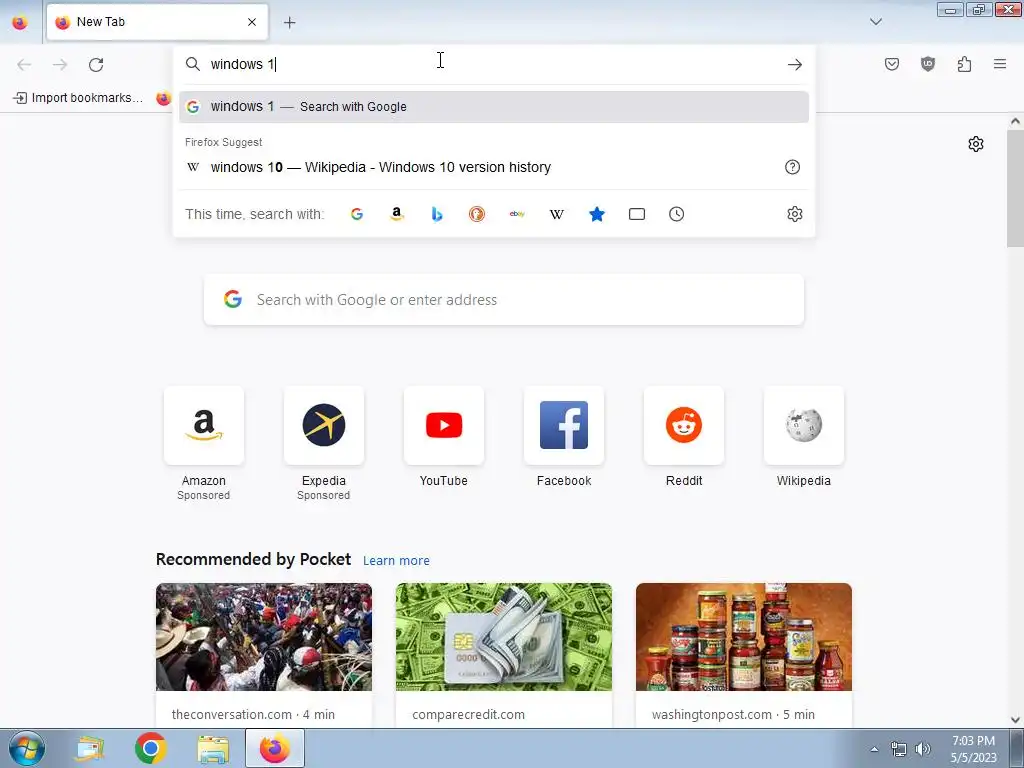Viewport: 1024px width, 768px height.
Task: Open washingtonpost.com Pocket story image
Action: 744,637
